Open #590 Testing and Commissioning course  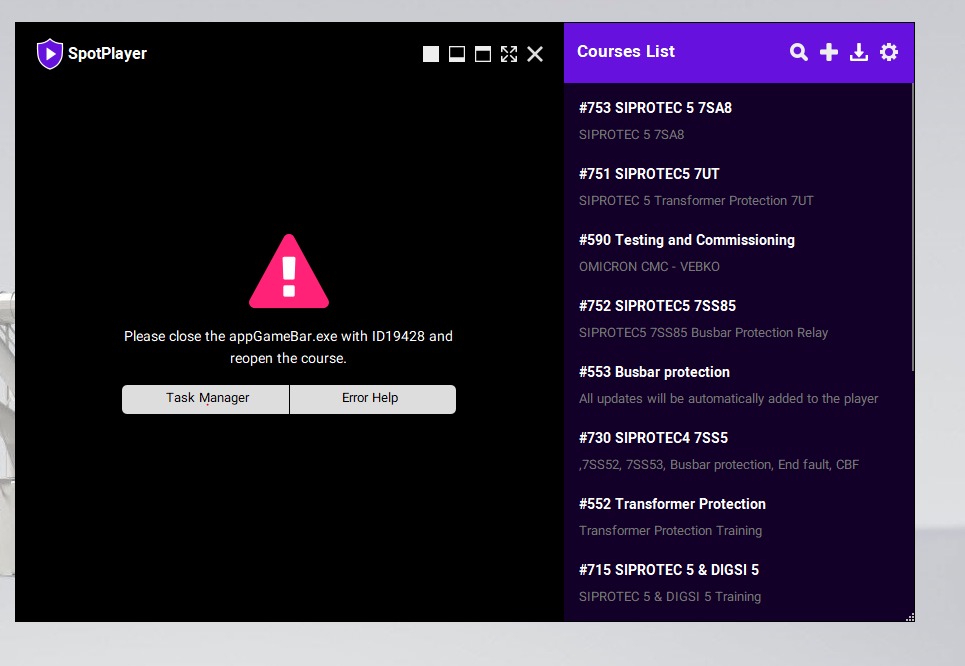686,240
